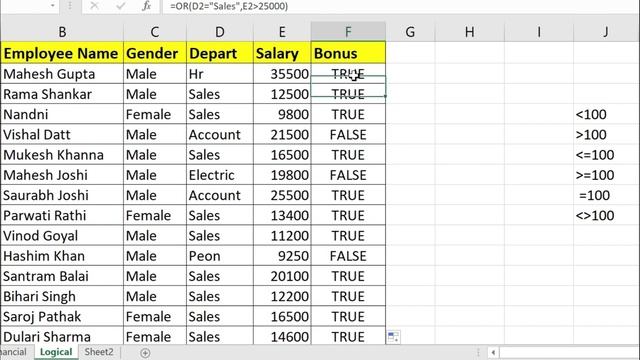Click the FALSE bonus for Vishal Datt

pyautogui.click(x=348, y=135)
